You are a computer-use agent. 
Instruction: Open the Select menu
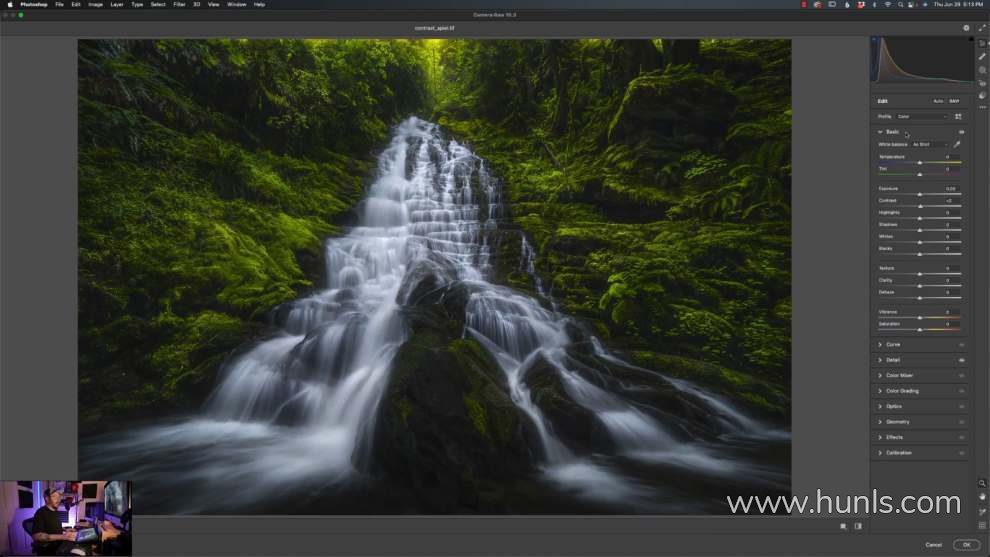tap(158, 4)
